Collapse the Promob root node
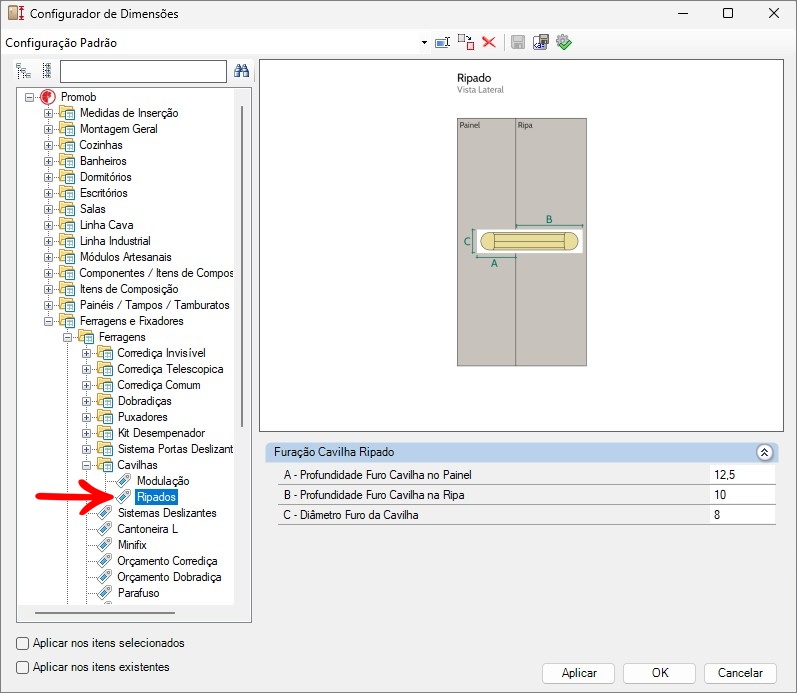Viewport: 797px width, 693px height. [x=29, y=97]
